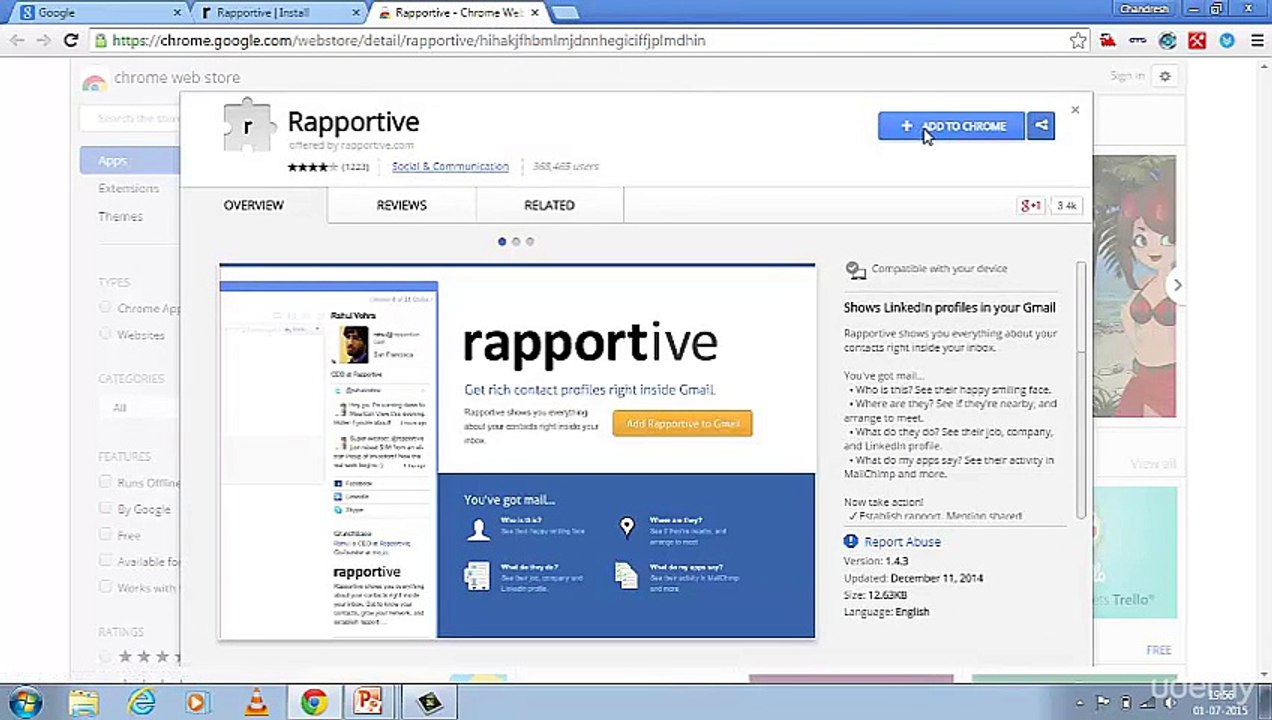The width and height of the screenshot is (1272, 720).
Task: Click the red train extension icon
Action: [x=1108, y=41]
